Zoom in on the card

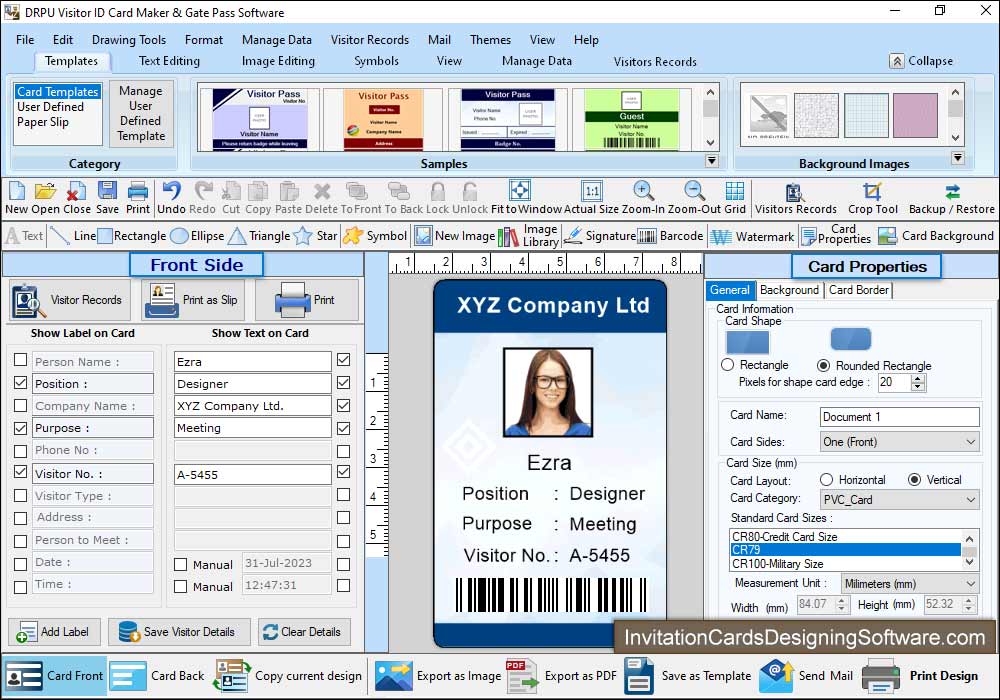pyautogui.click(x=643, y=198)
